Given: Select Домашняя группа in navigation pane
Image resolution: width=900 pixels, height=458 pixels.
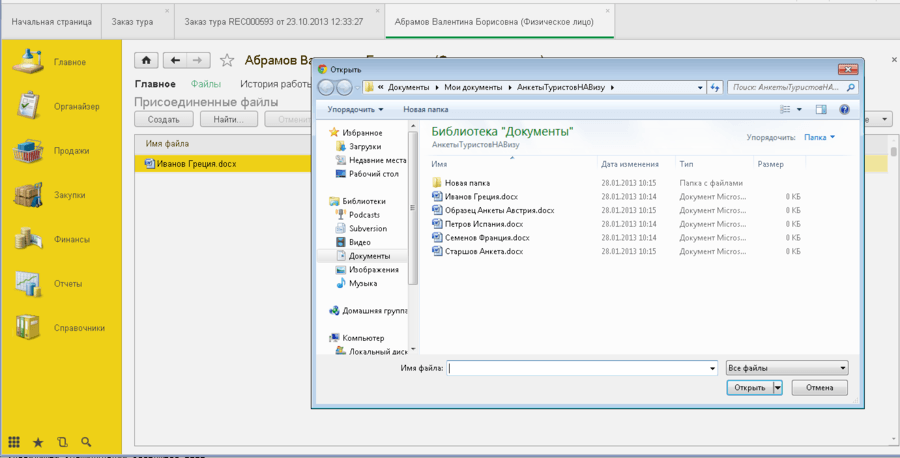Looking at the screenshot, I should click(x=367, y=311).
